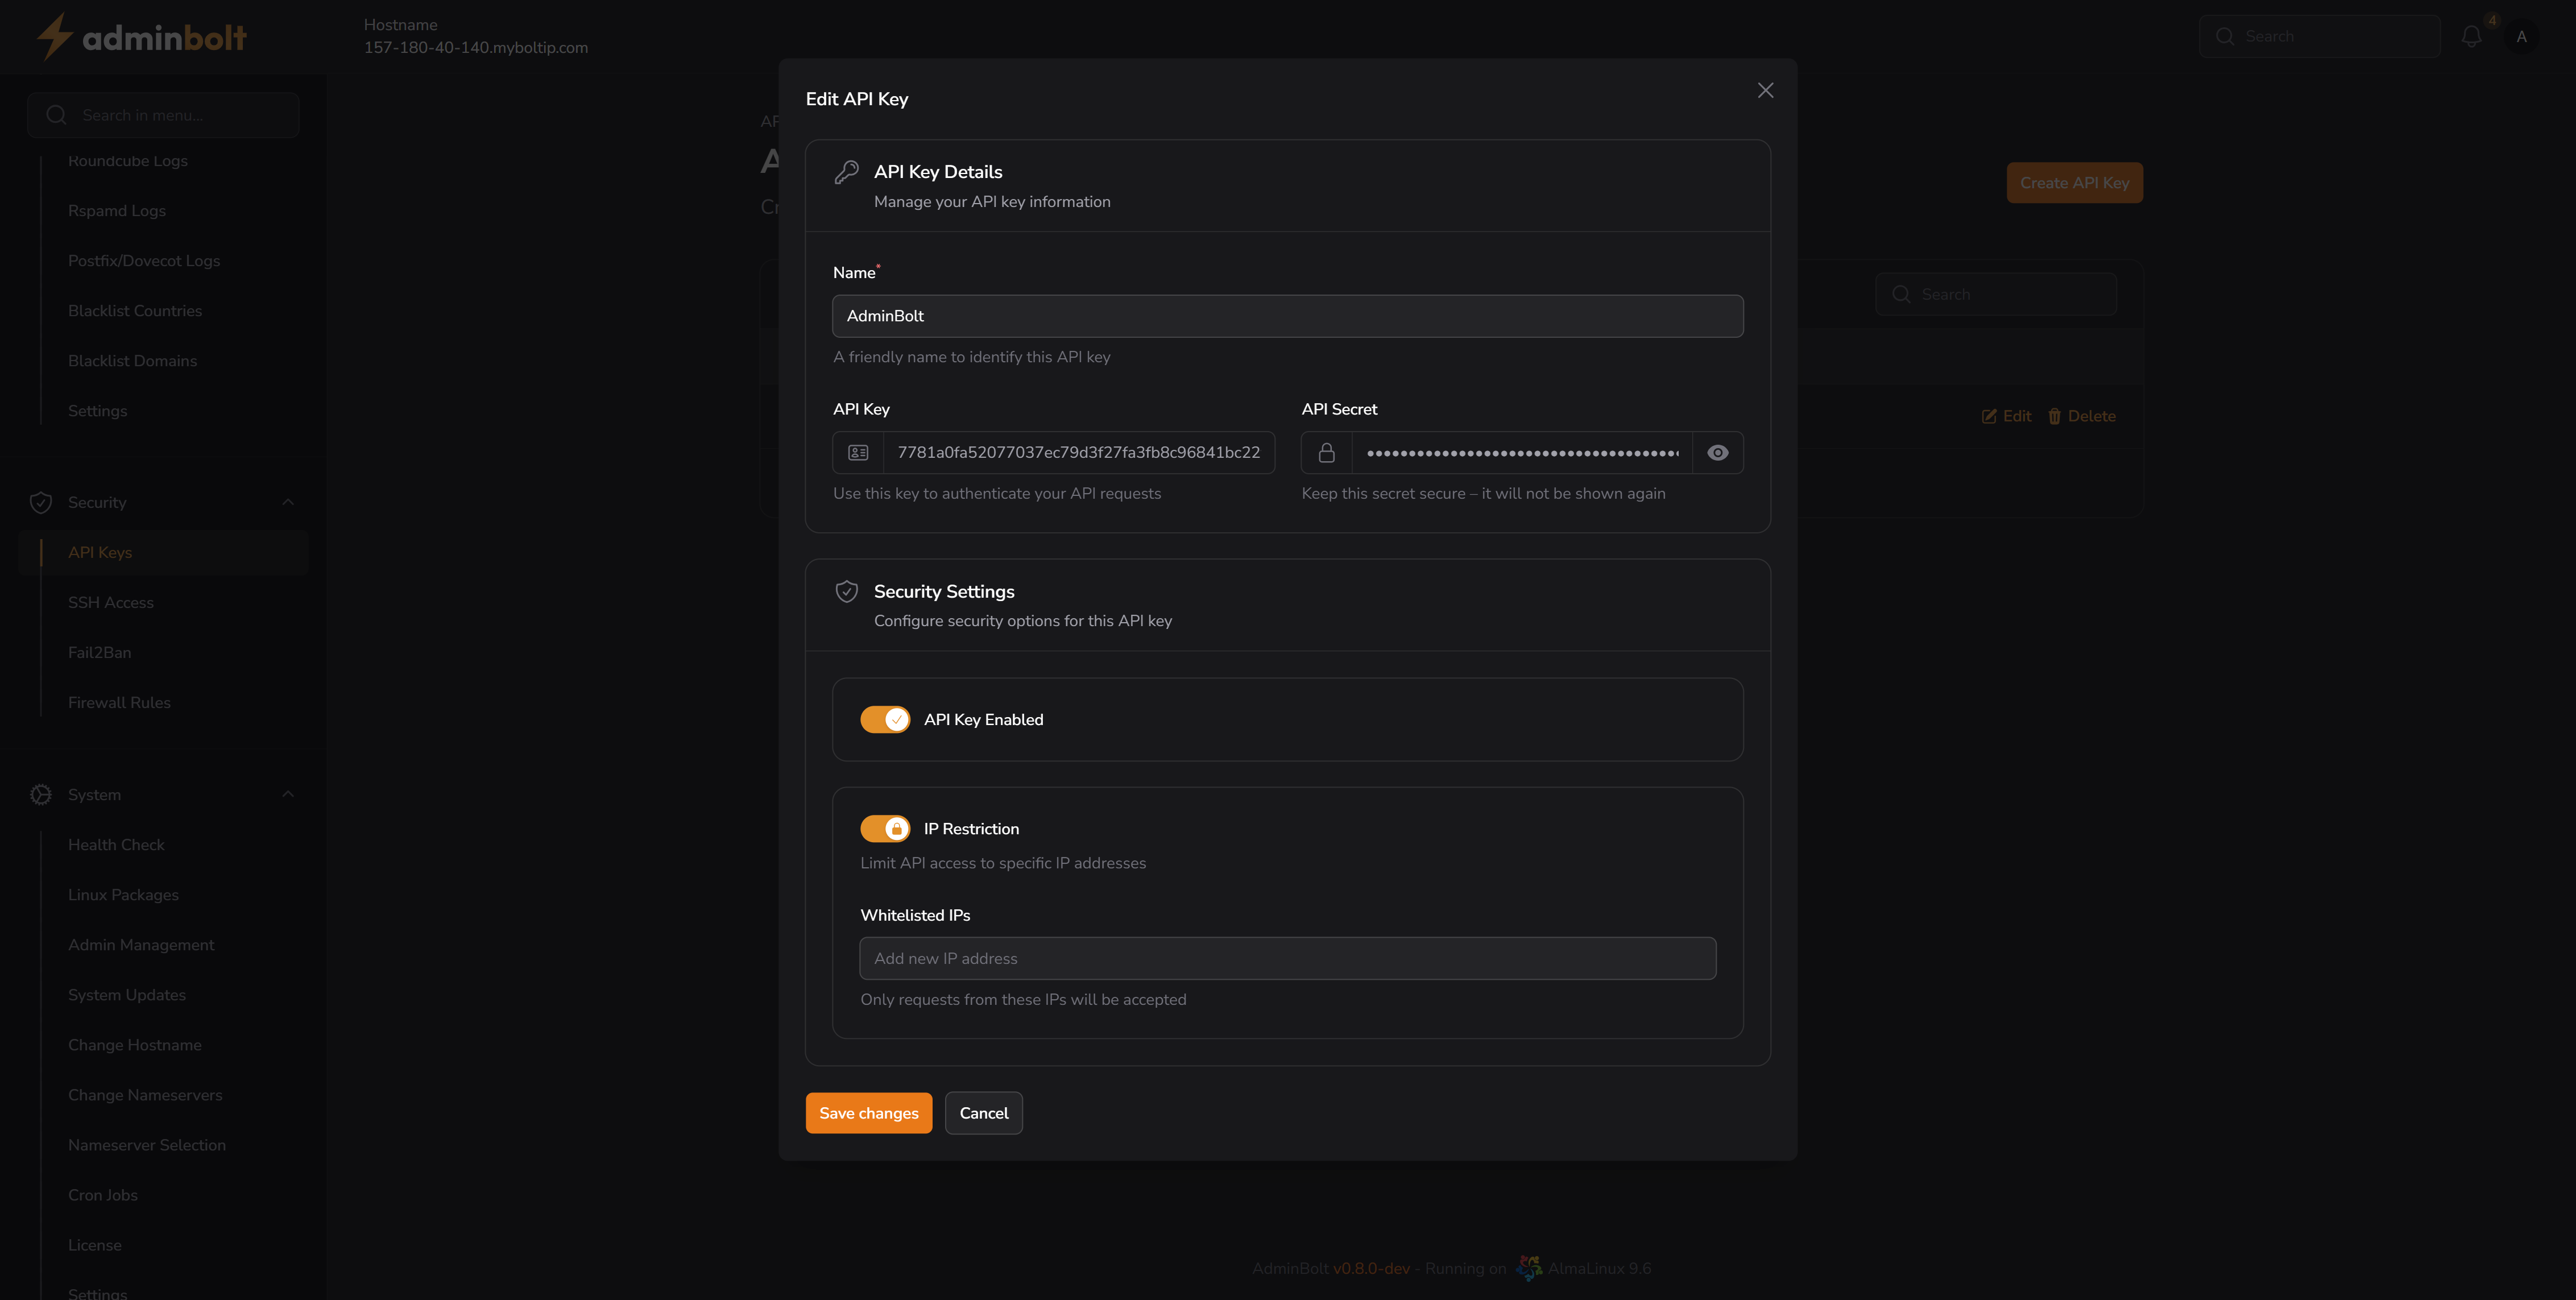Click the lock icon in the API Secret field

point(1325,452)
